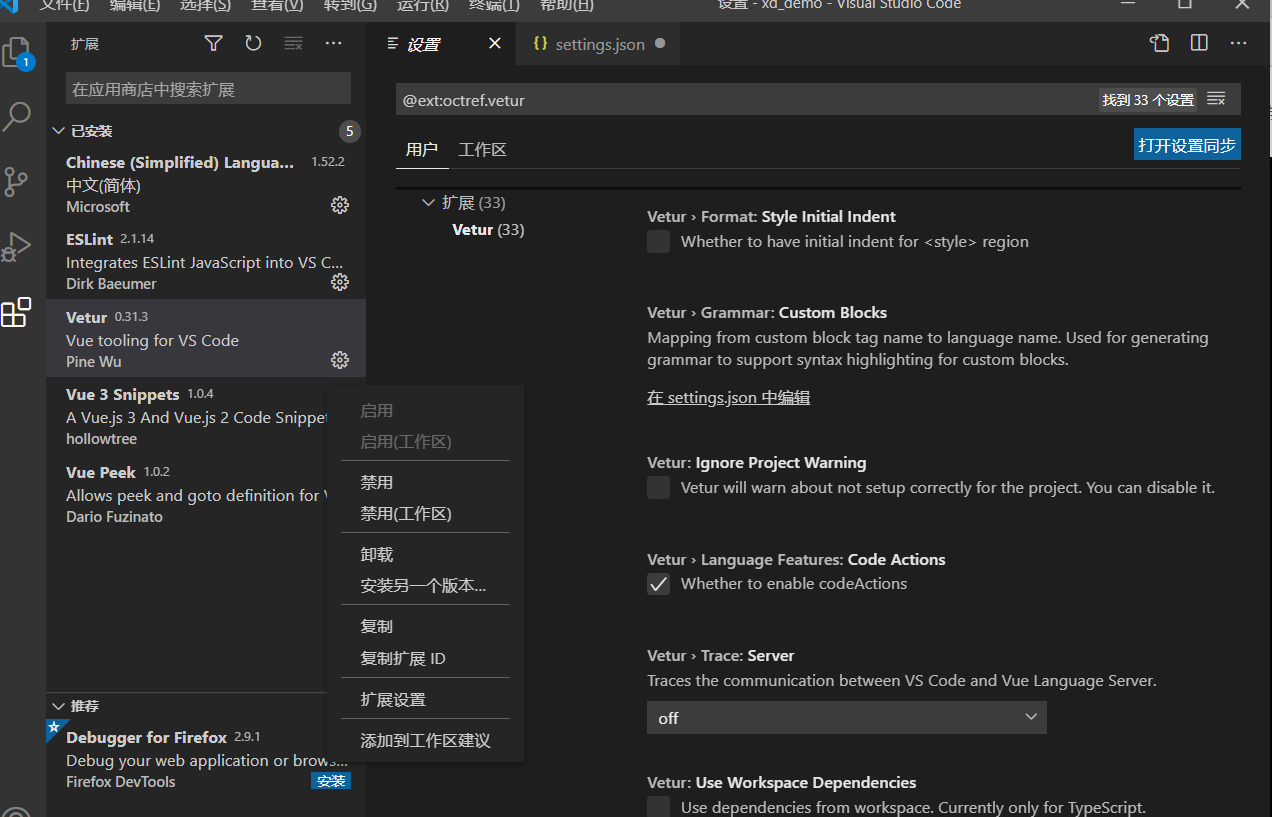This screenshot has width=1272, height=817.
Task: Open extensions panel more actions menu
Action: [333, 43]
